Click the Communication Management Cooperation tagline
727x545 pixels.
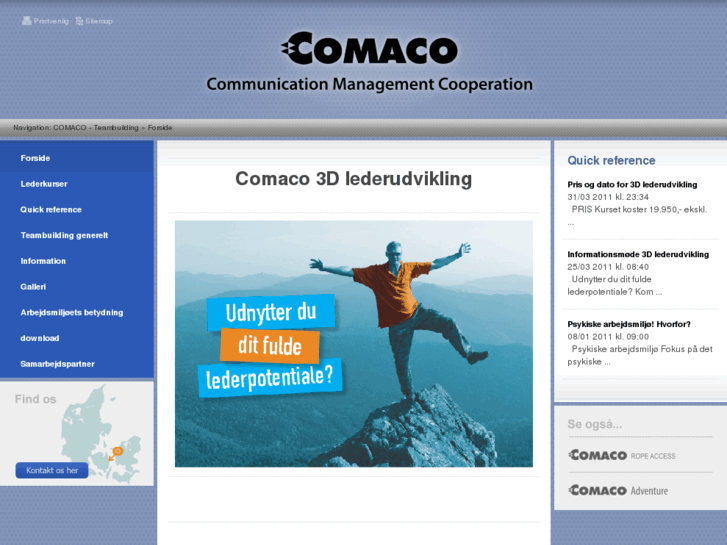point(370,84)
